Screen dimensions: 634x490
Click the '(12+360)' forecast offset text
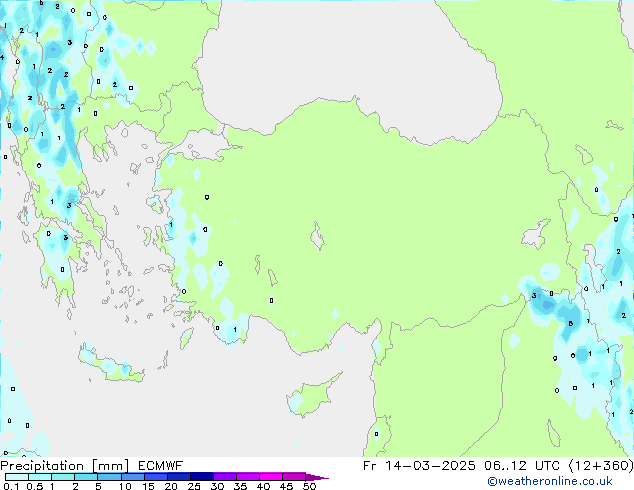click(601, 466)
